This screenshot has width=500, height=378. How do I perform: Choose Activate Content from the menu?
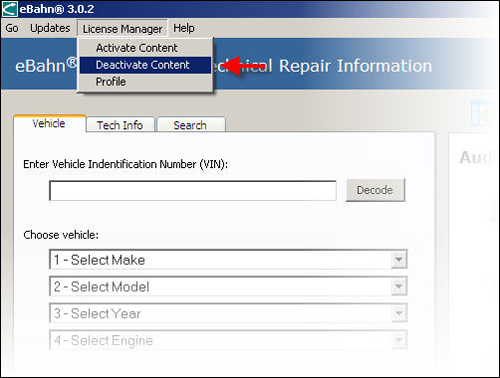click(145, 48)
